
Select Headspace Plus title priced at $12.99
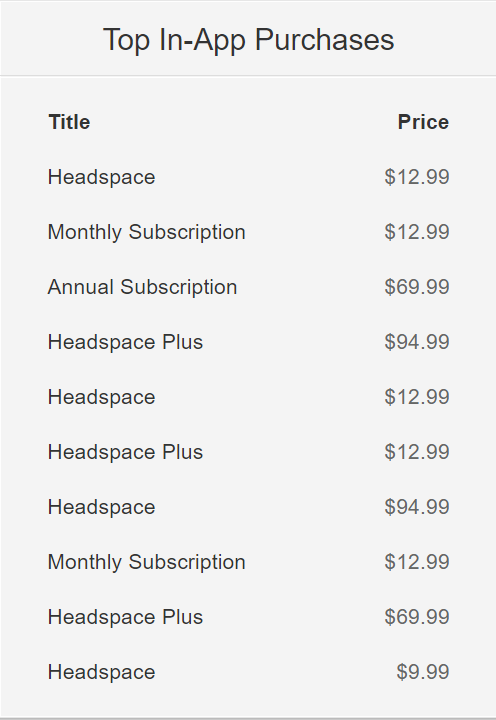coord(125,452)
